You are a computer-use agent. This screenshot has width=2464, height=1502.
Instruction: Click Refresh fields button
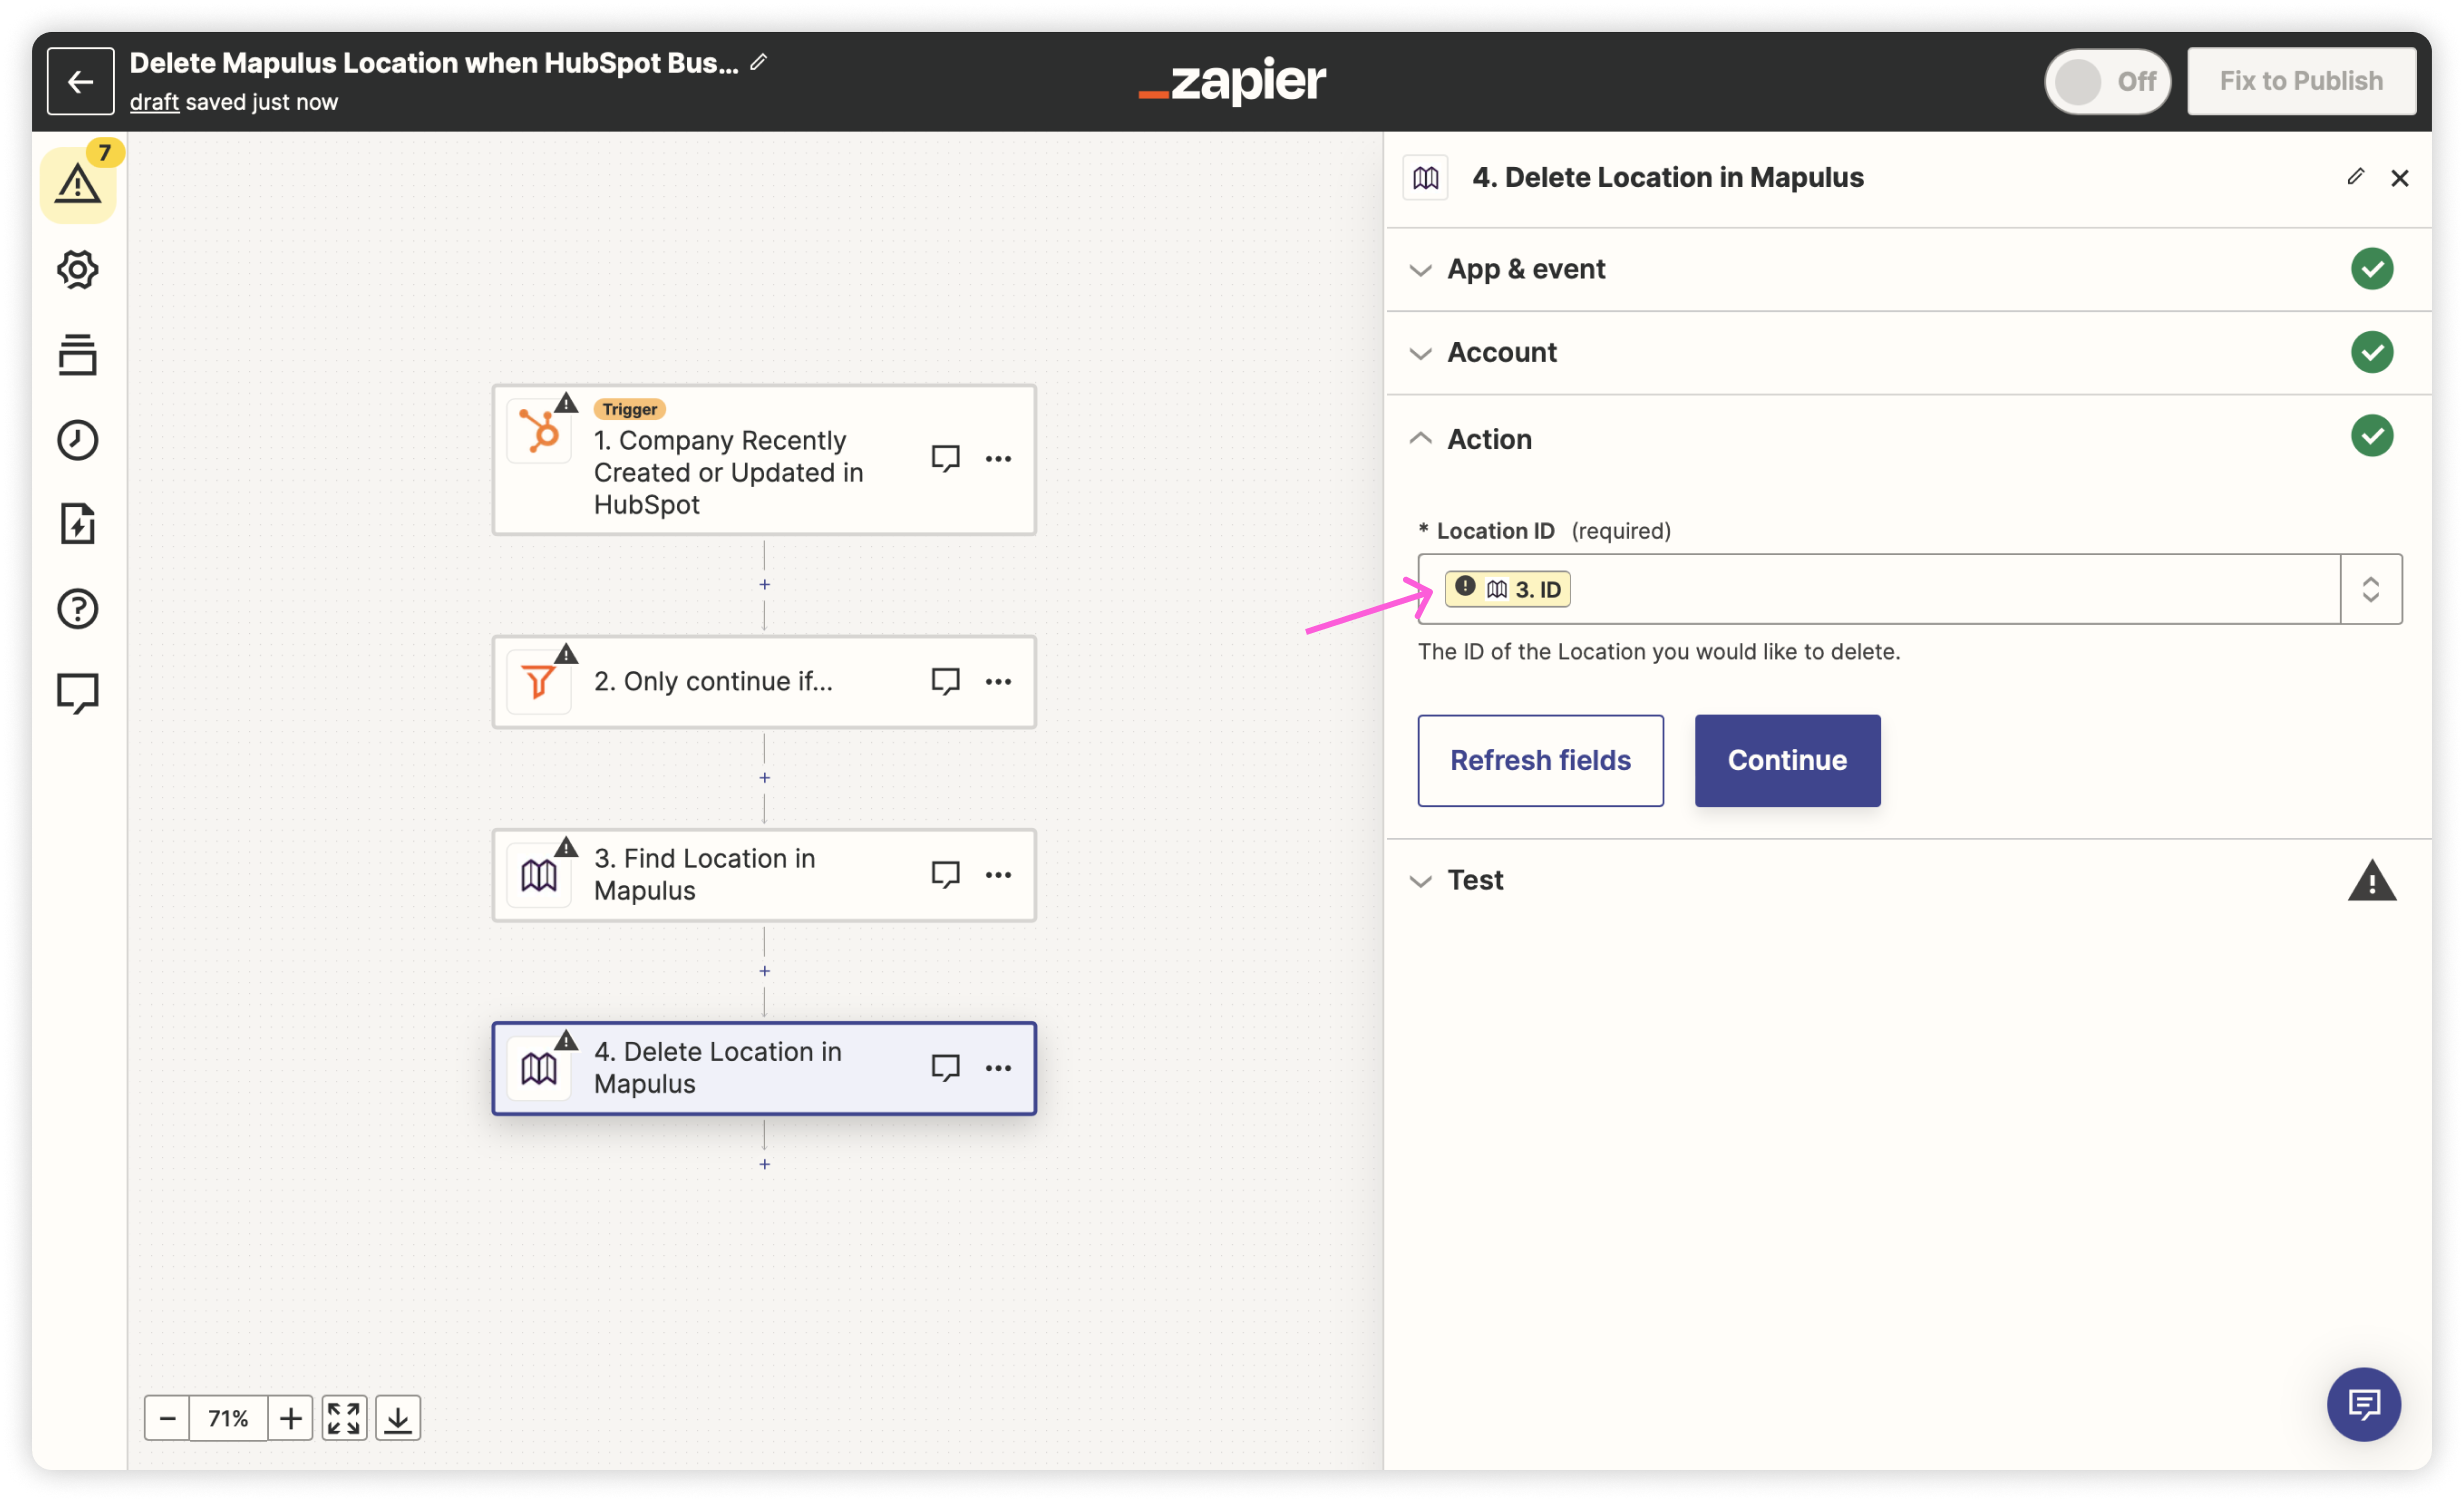click(1540, 760)
